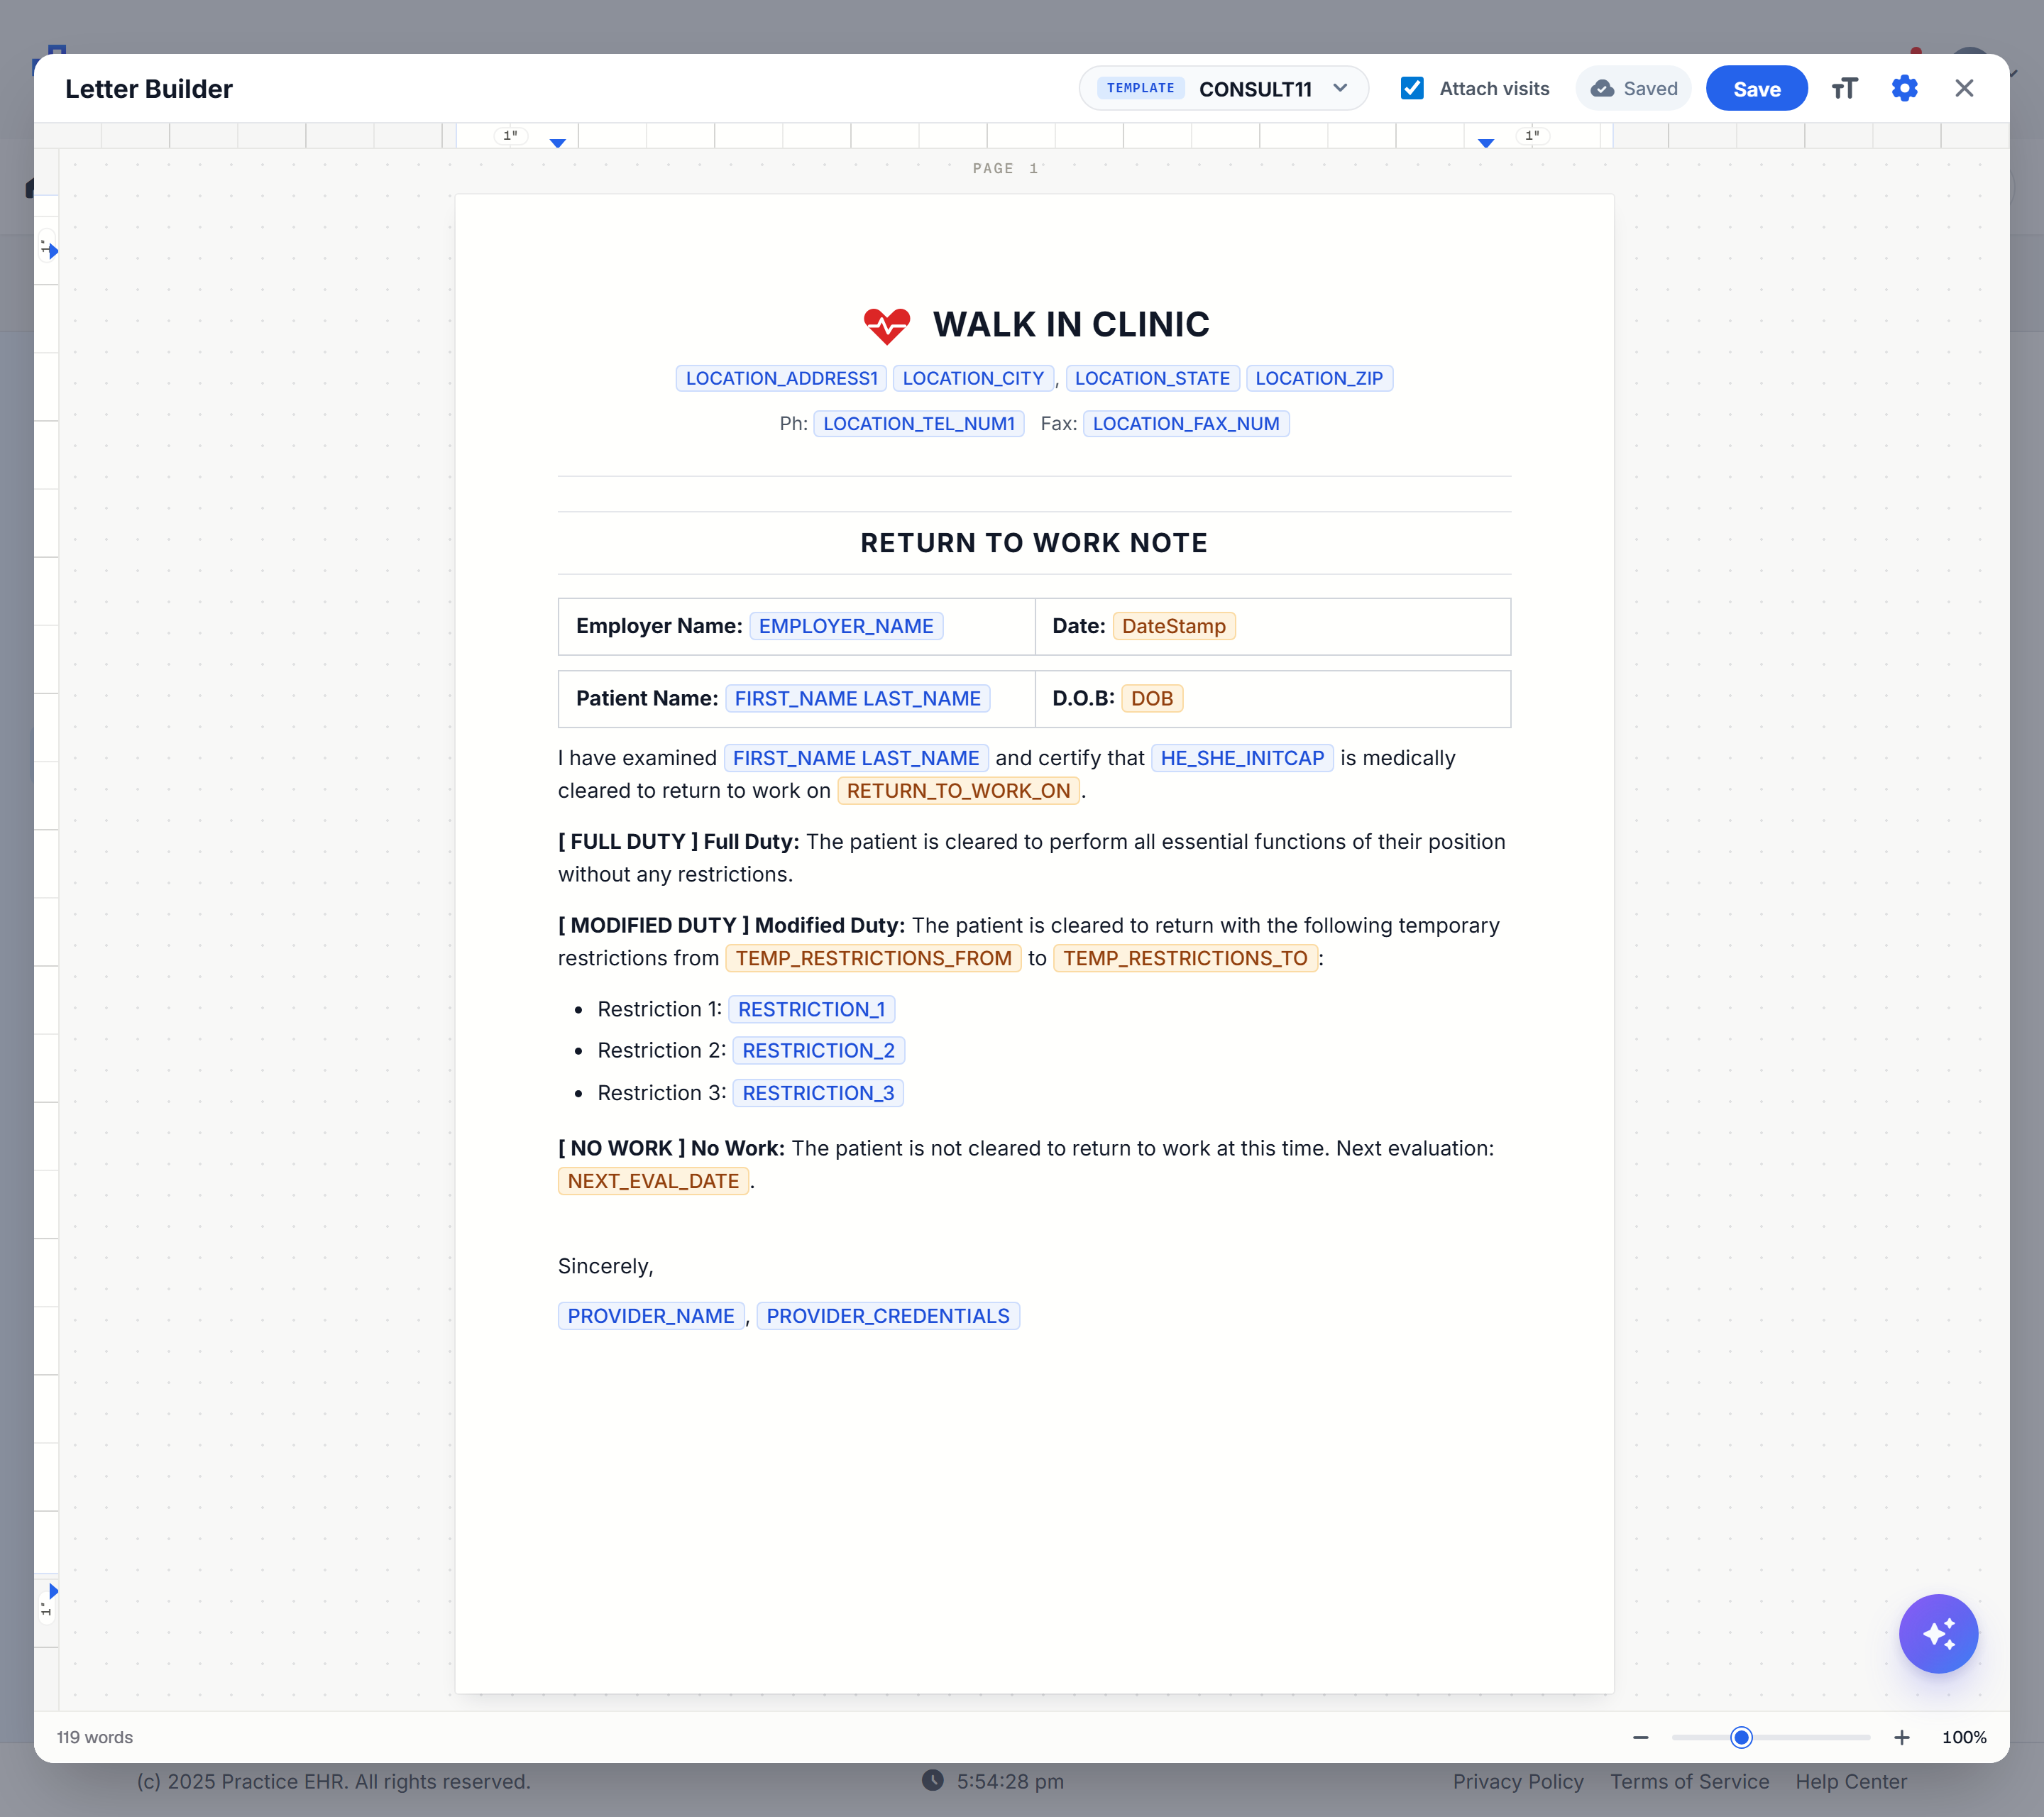Viewport: 2044px width, 1817px height.
Task: Click the zoom out minus icon
Action: click(x=1640, y=1737)
